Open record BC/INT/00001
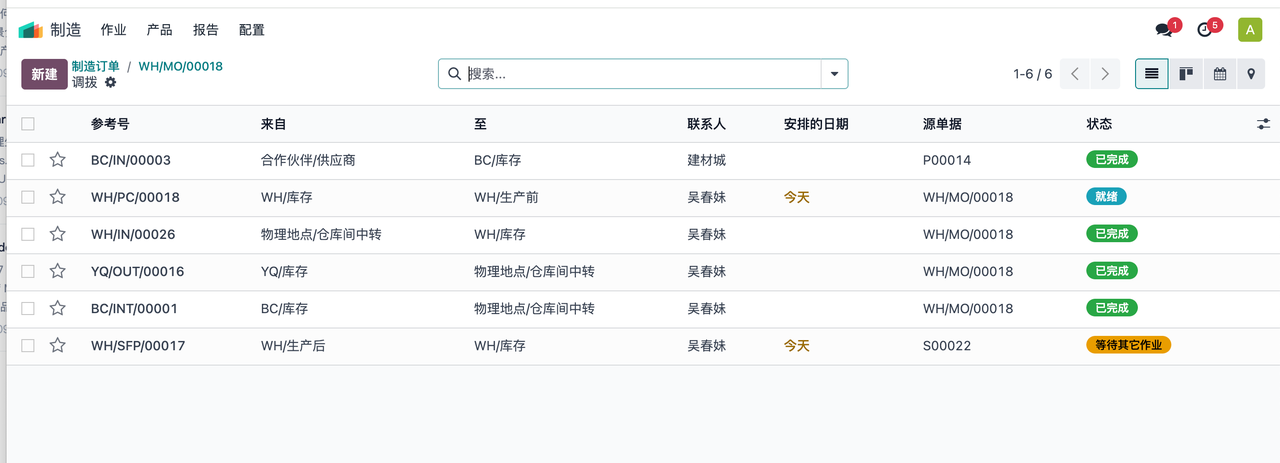The height and width of the screenshot is (463, 1280). [x=134, y=308]
